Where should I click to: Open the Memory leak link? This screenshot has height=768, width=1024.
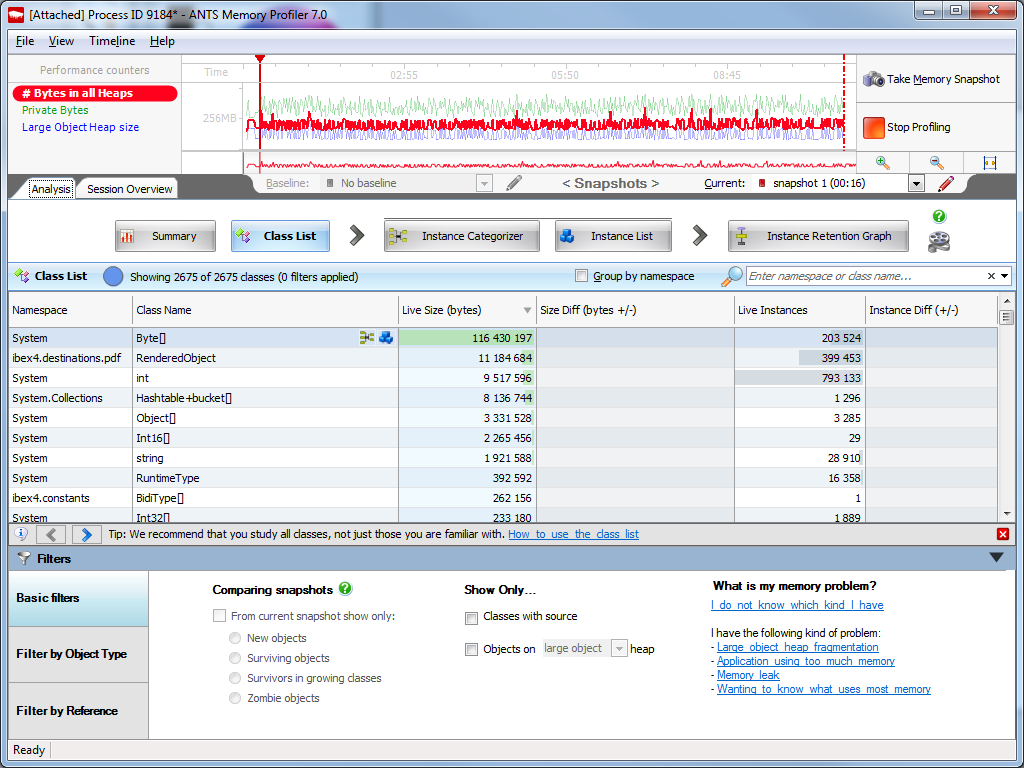point(748,675)
